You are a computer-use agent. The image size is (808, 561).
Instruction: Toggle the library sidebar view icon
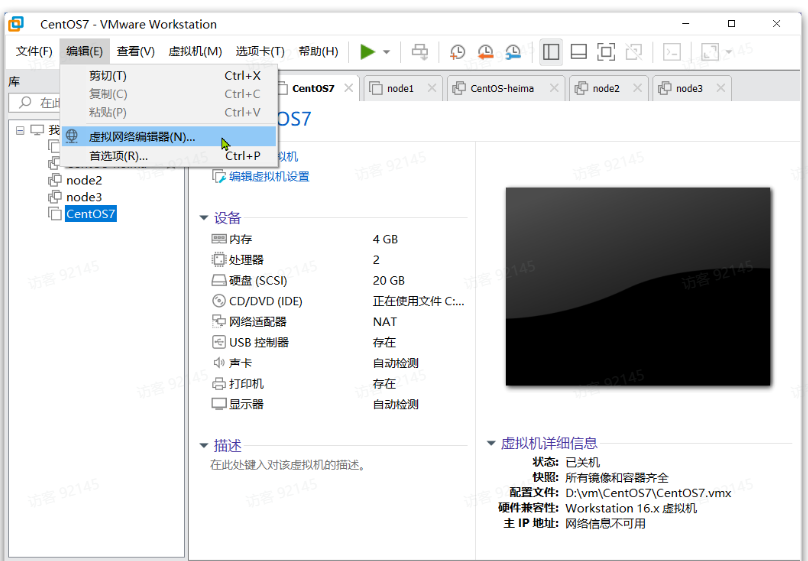tap(551, 52)
